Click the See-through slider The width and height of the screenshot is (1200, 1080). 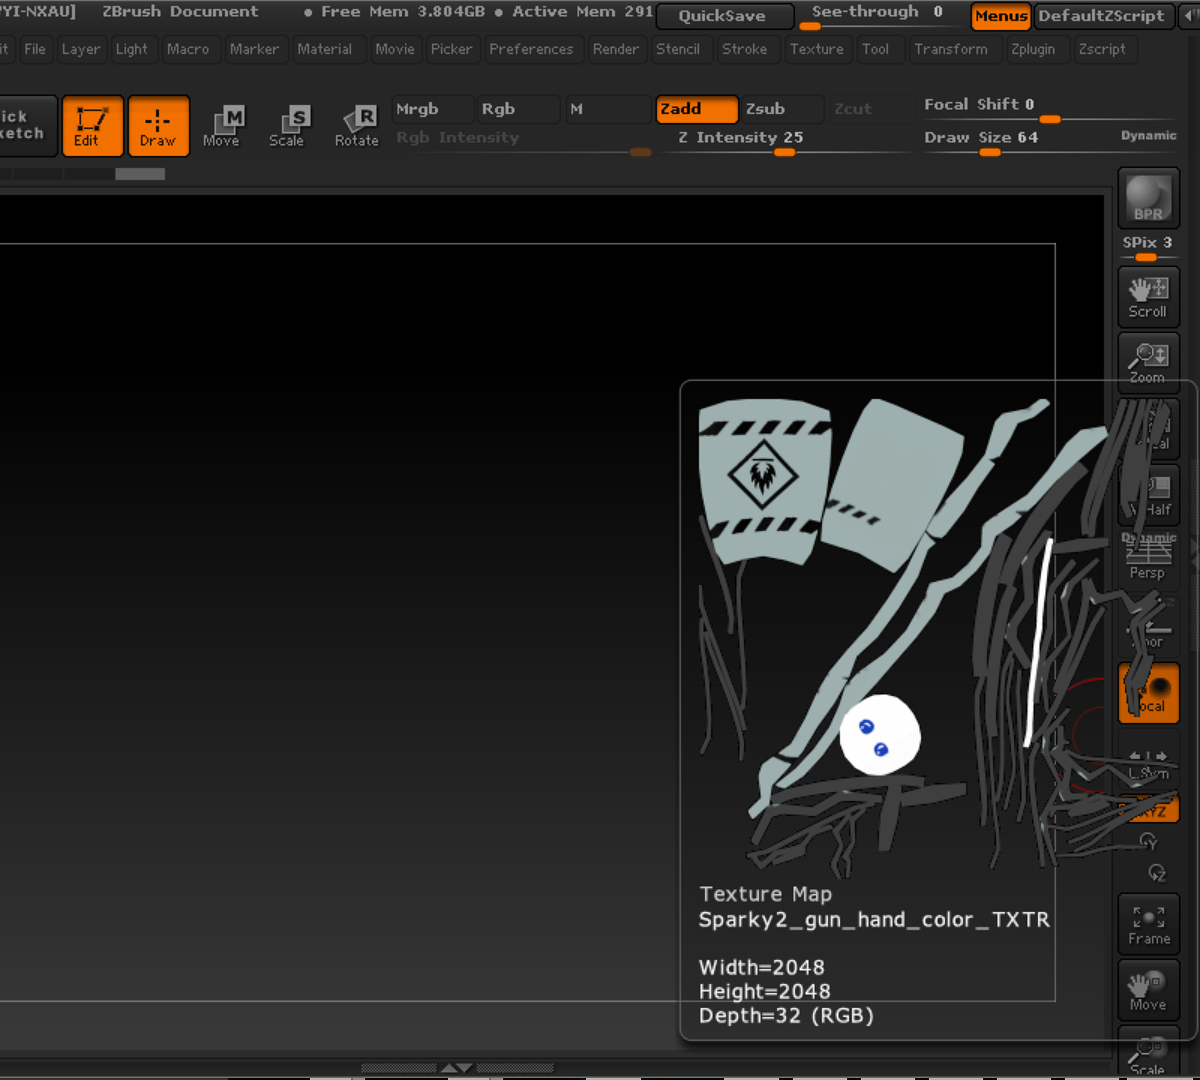click(x=878, y=15)
